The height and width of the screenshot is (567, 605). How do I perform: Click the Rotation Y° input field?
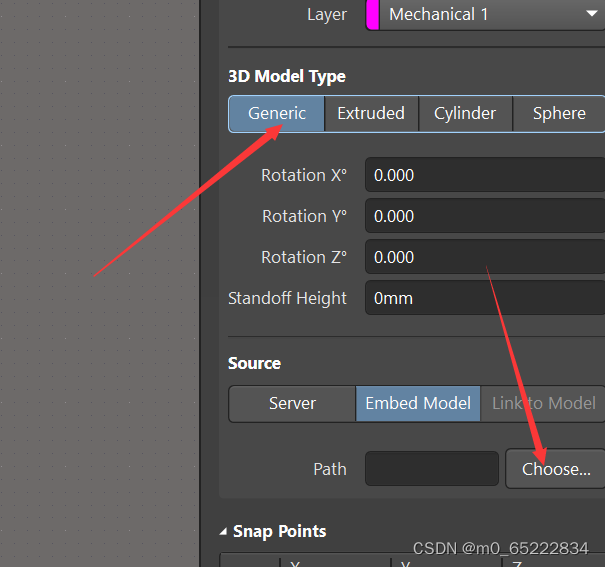pos(485,216)
